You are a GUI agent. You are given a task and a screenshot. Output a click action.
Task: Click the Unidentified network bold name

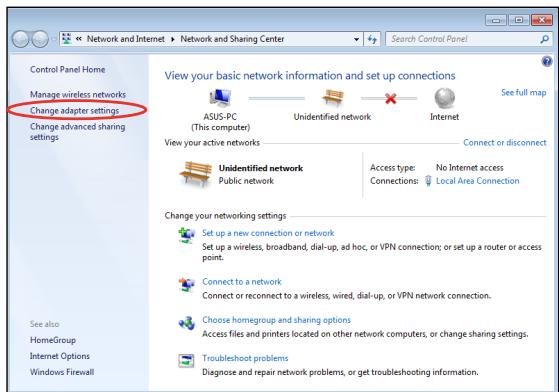click(x=261, y=168)
